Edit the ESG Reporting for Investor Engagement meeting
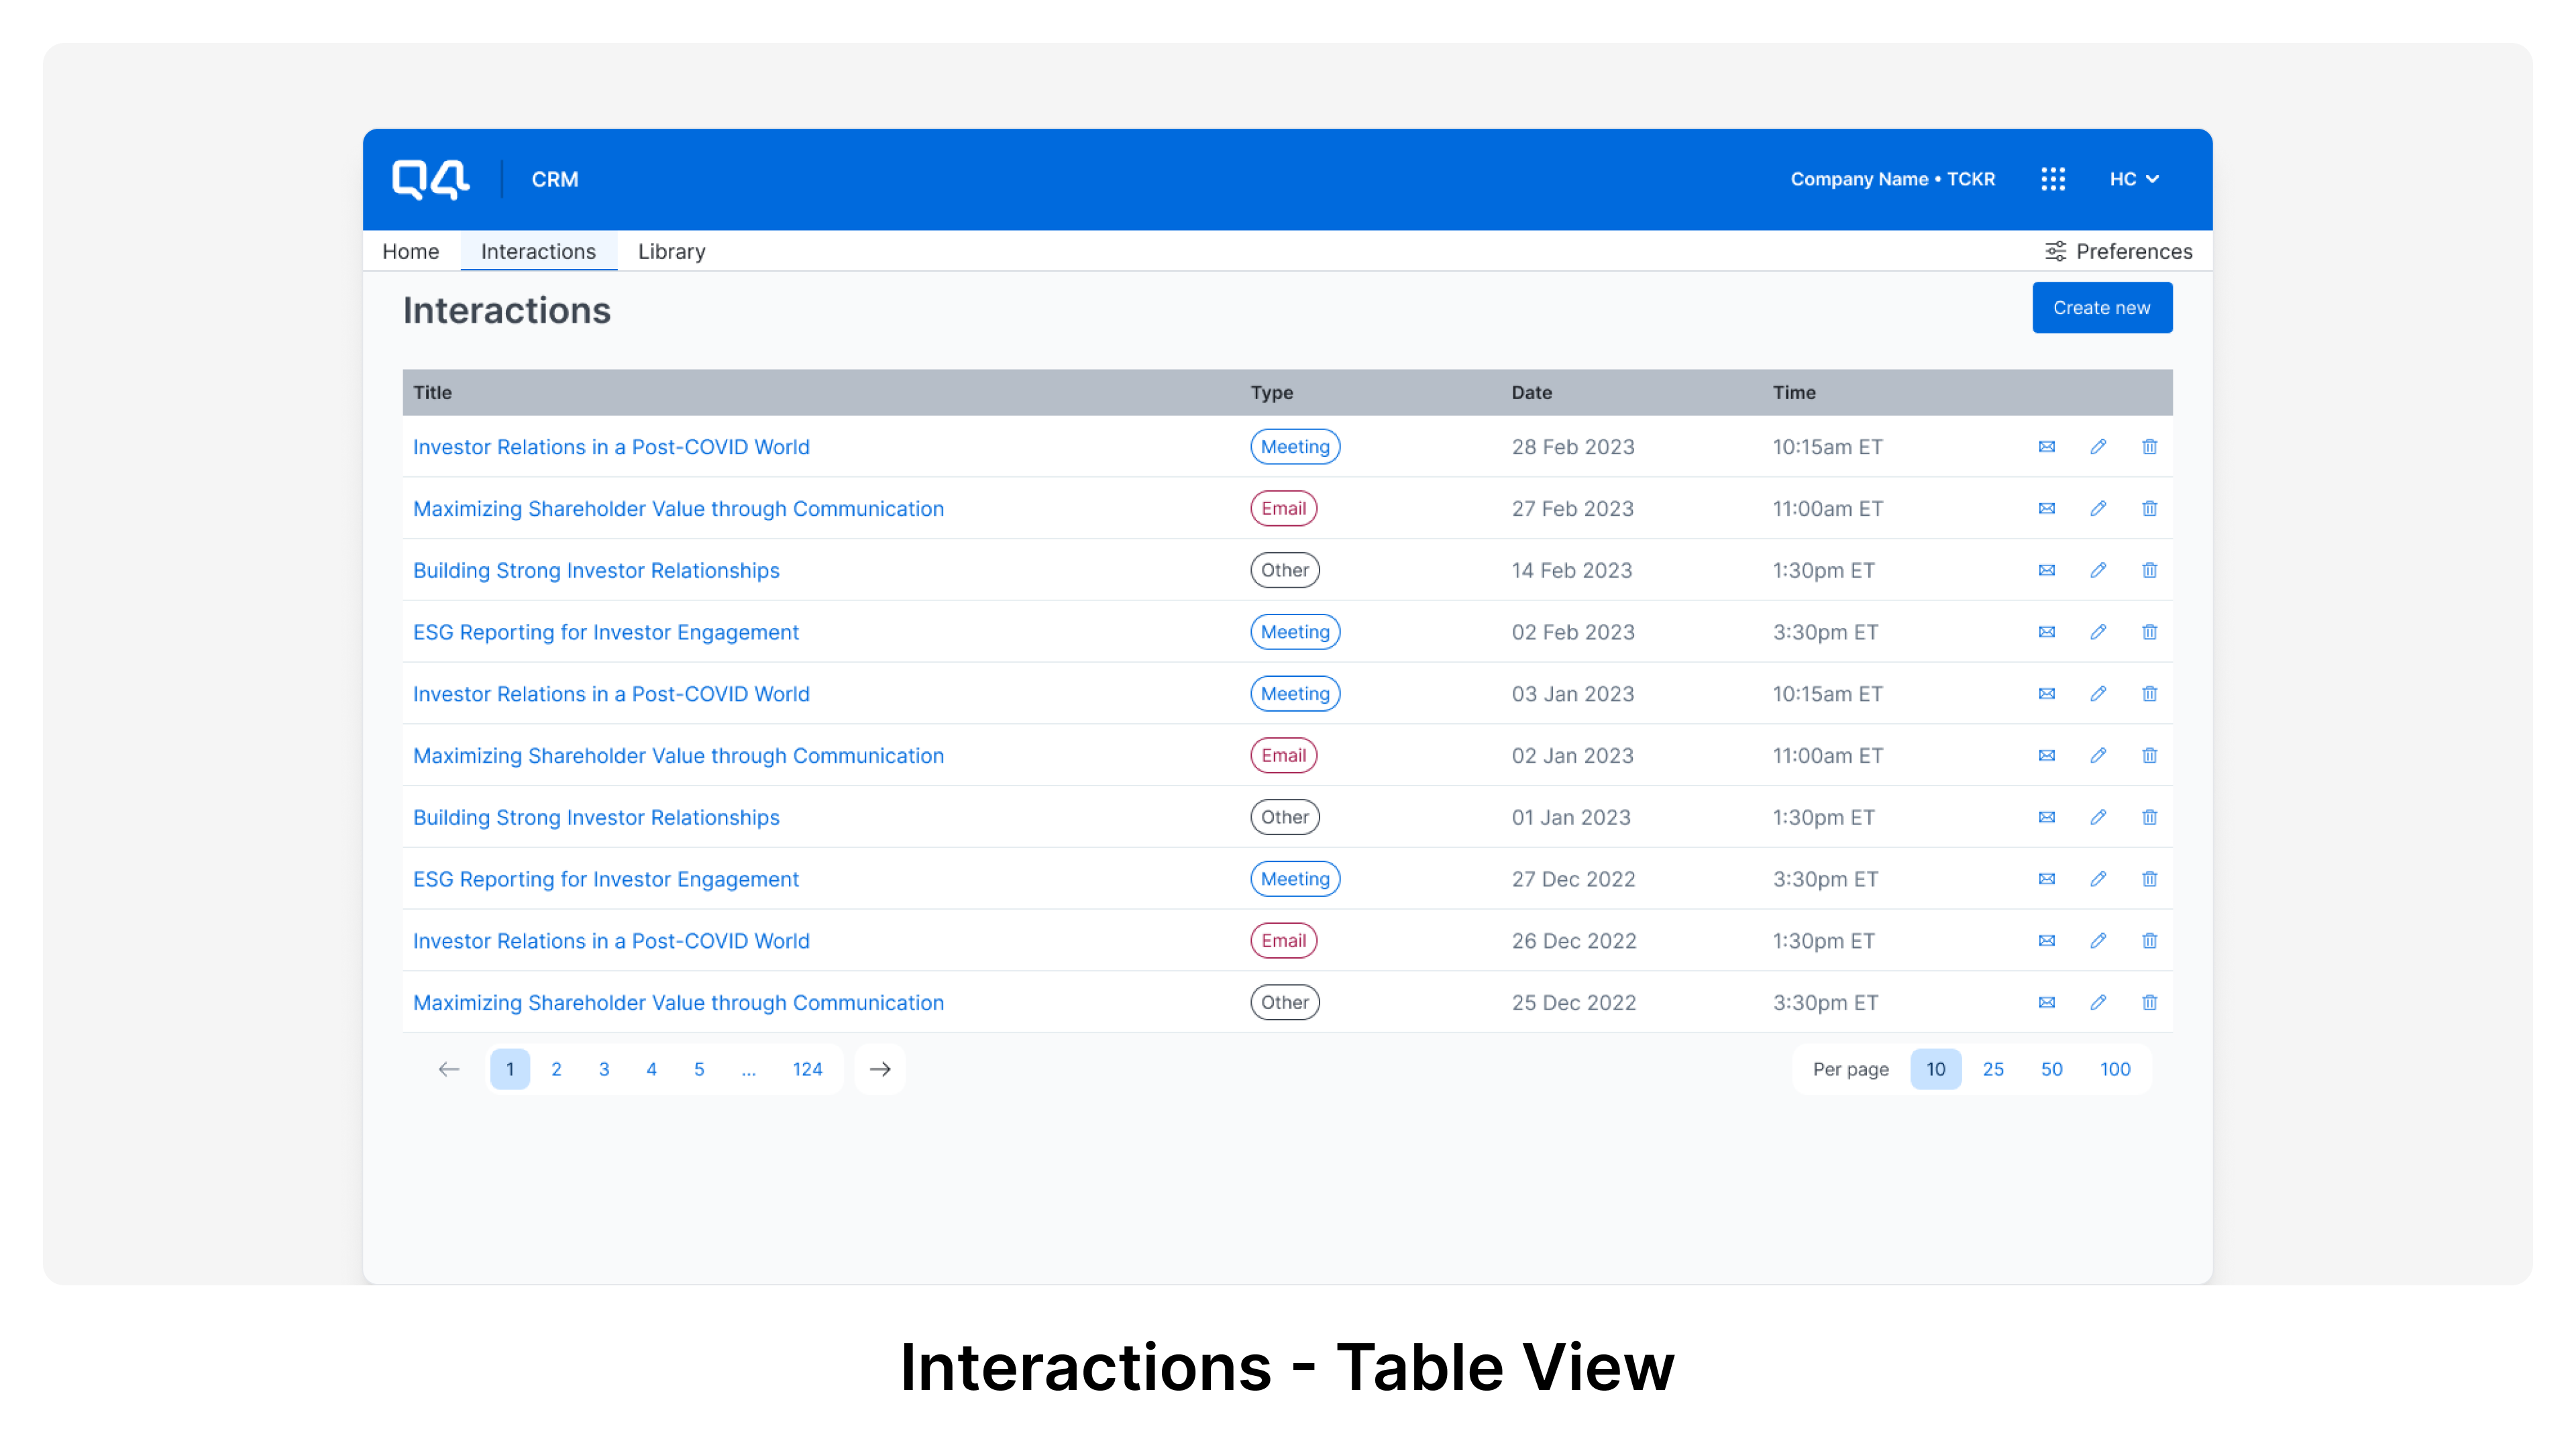This screenshot has height=1449, width=2576. pyautogui.click(x=2098, y=632)
